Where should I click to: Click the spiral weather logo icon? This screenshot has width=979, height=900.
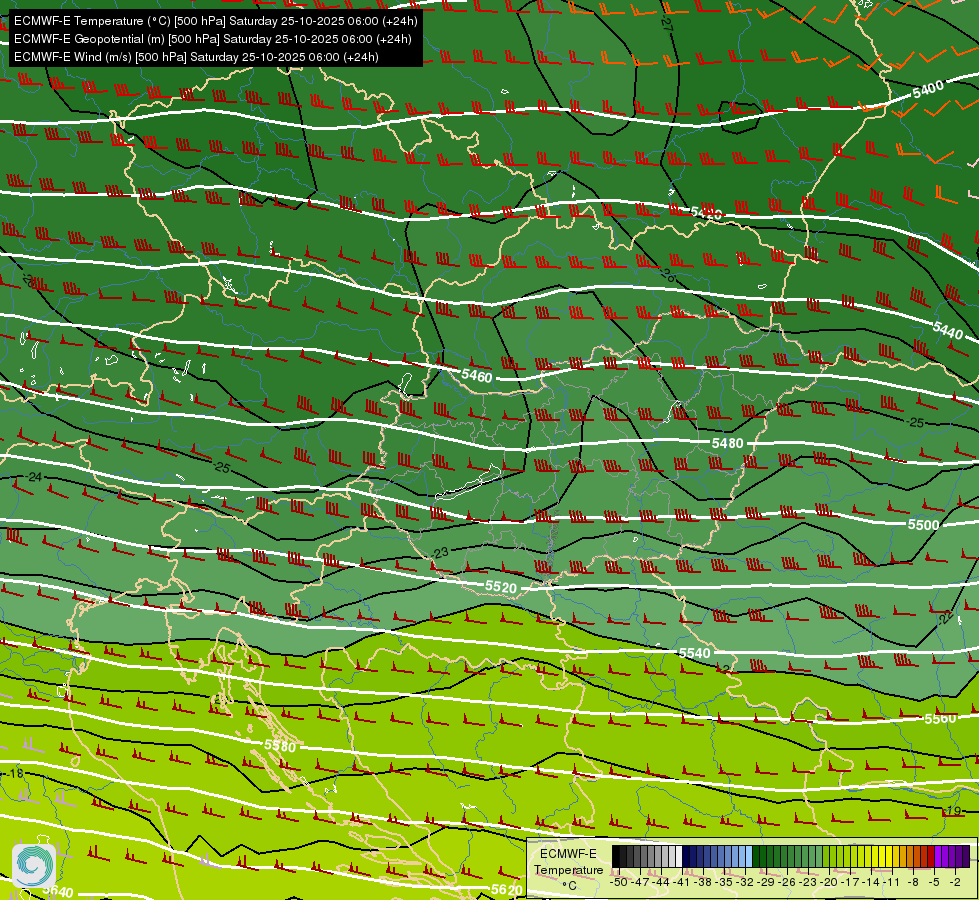(x=33, y=865)
